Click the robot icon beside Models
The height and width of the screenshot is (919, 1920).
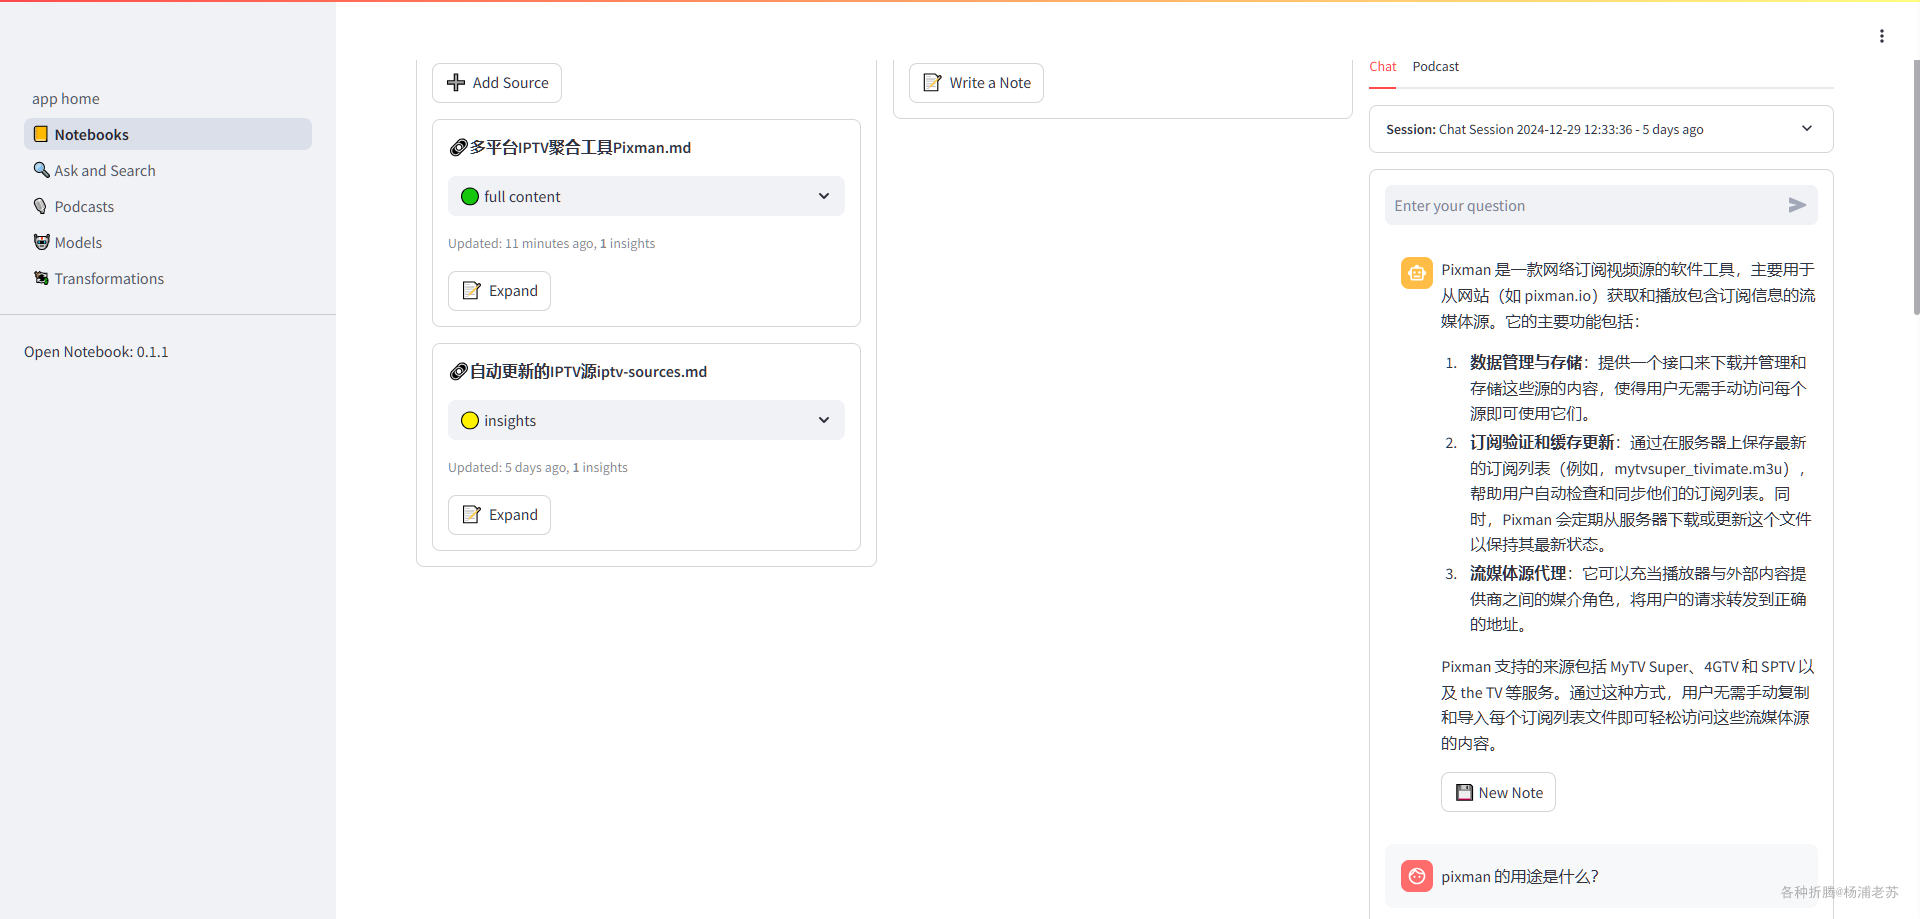point(41,242)
